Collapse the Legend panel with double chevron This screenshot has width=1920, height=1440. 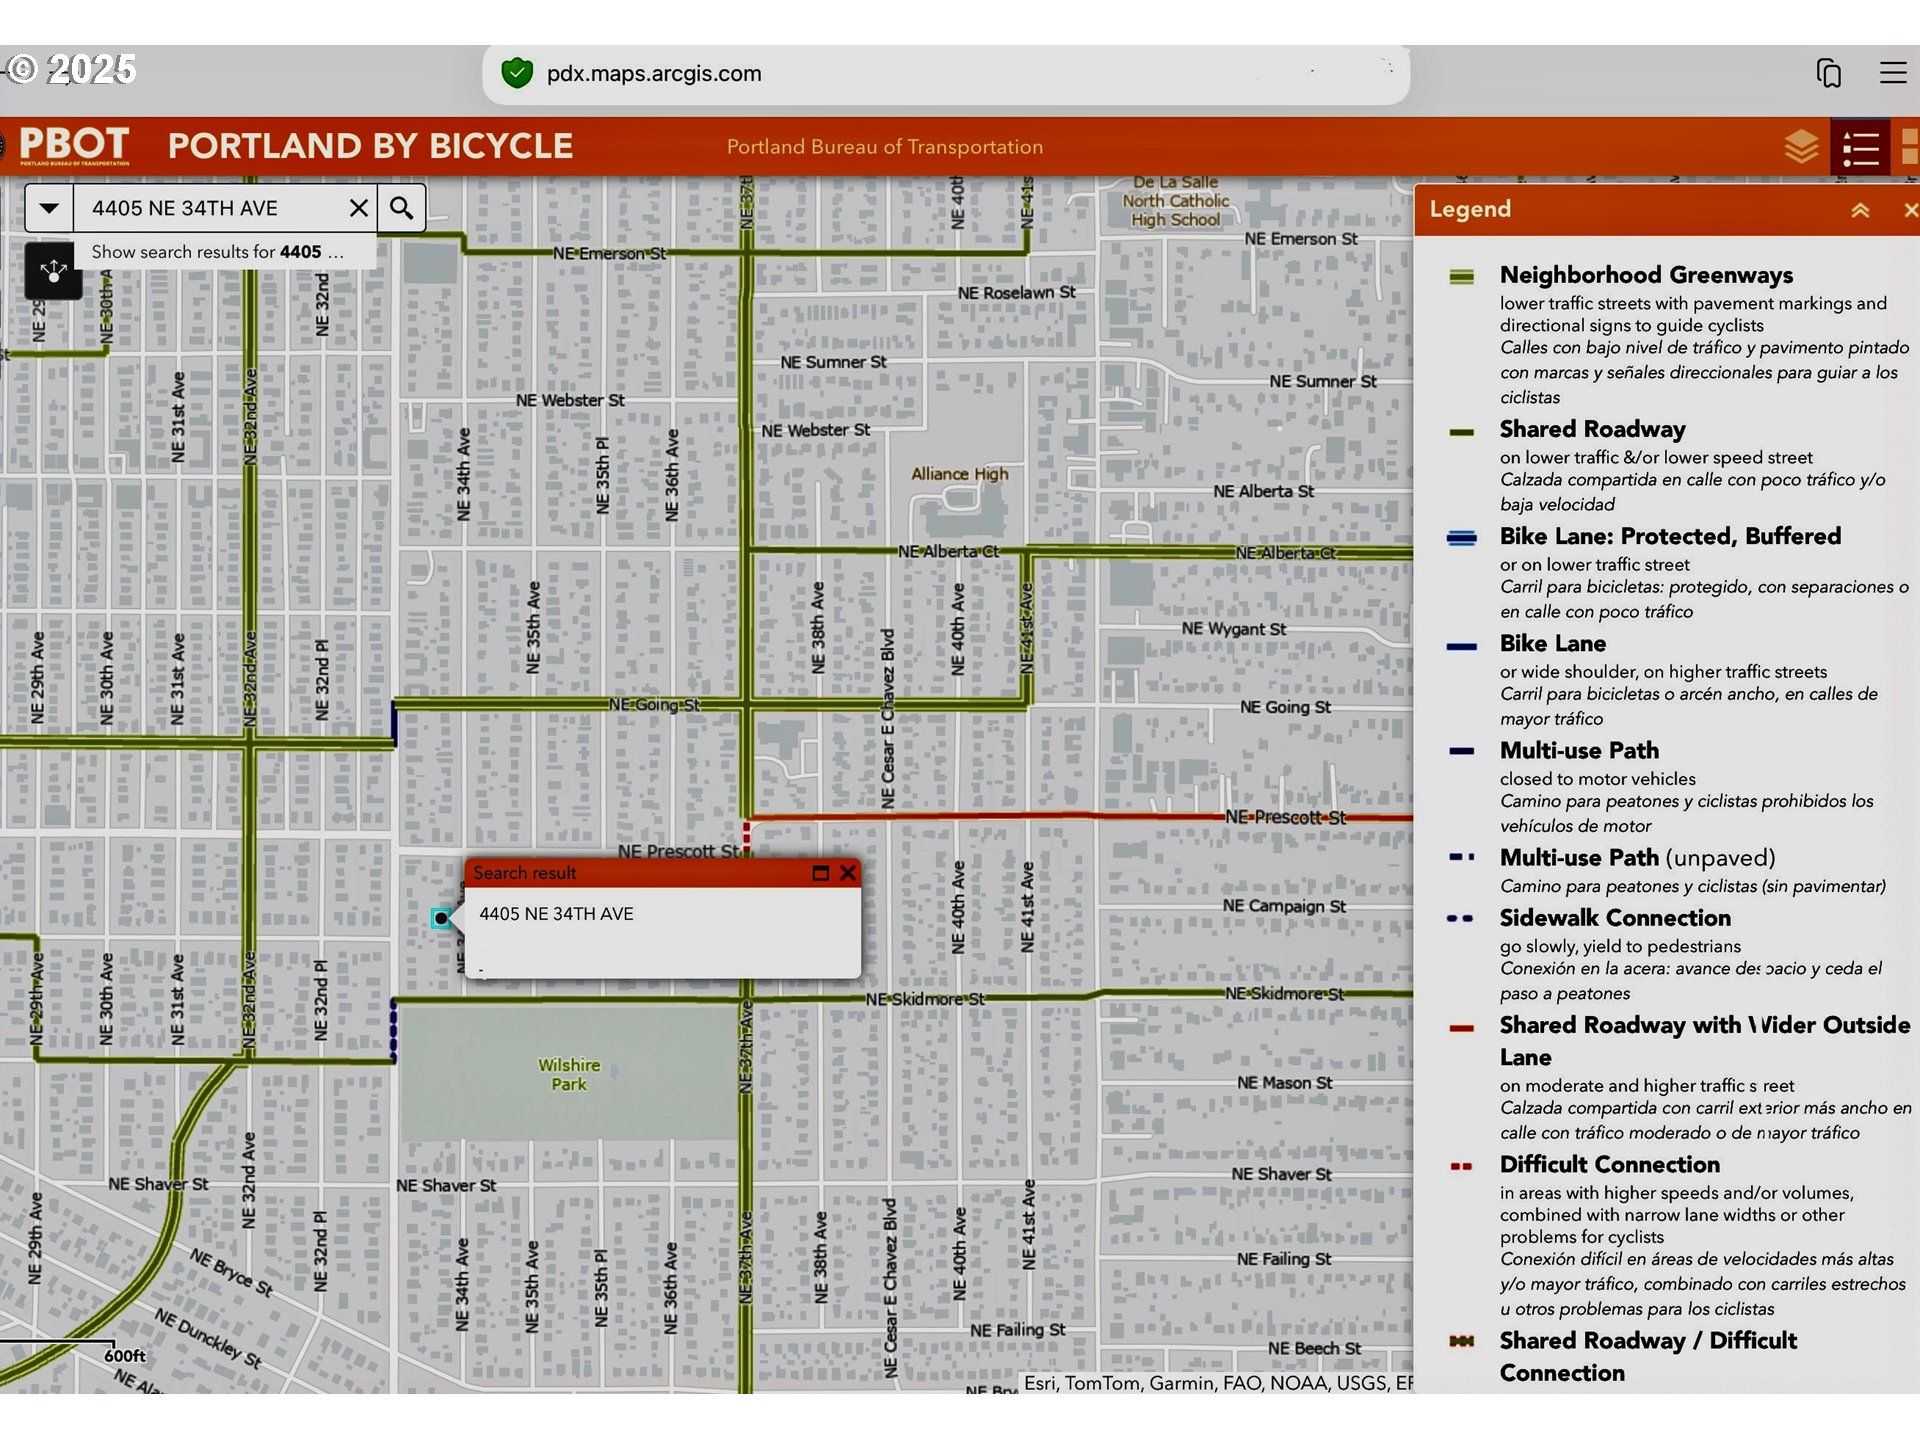coord(1860,210)
